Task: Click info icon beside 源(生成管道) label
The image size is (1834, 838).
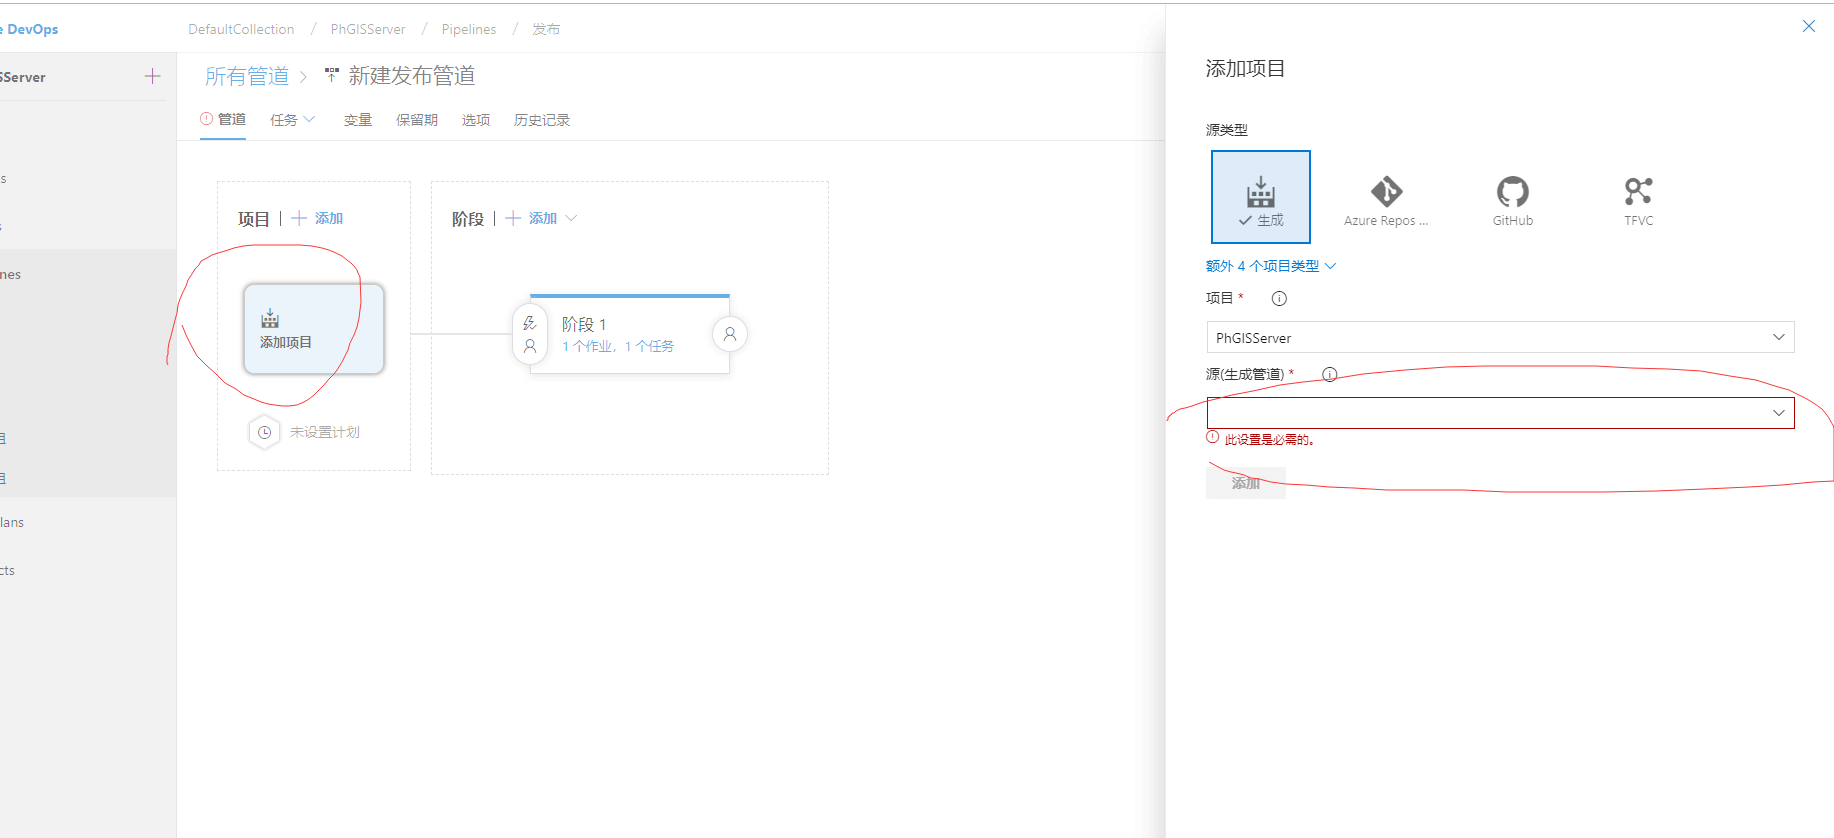Action: (1329, 374)
